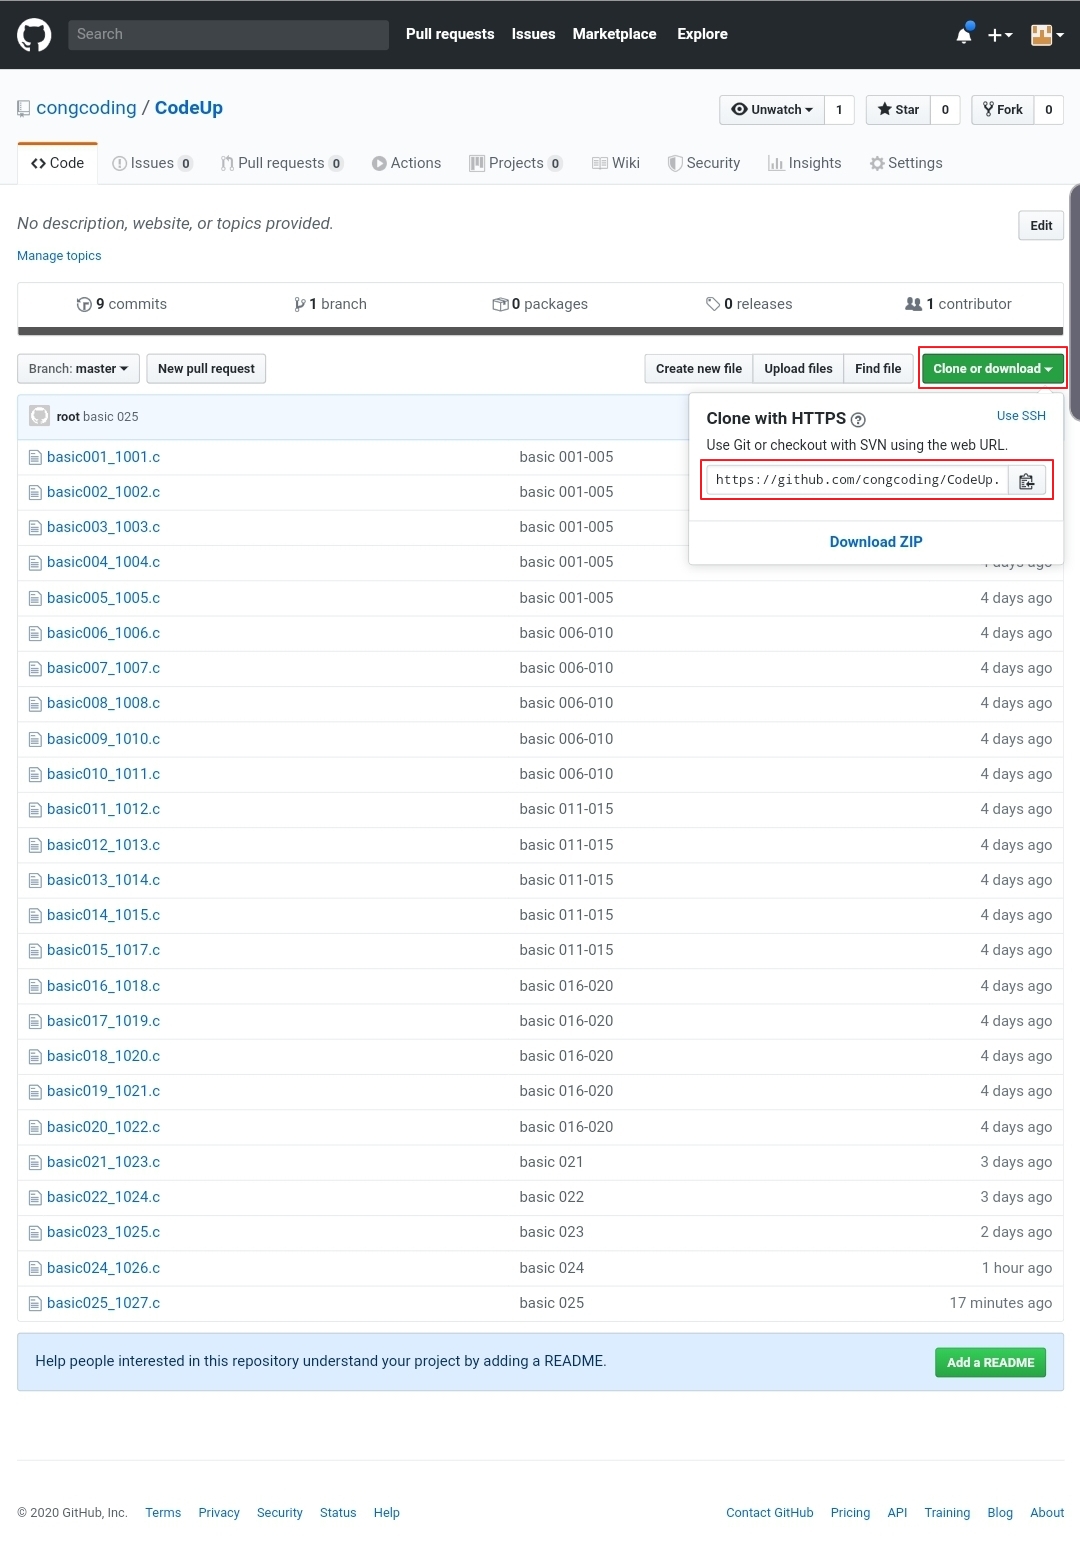Go to Marketplace in the top navigation
Viewport: 1080px width, 1544px height.
[614, 34]
